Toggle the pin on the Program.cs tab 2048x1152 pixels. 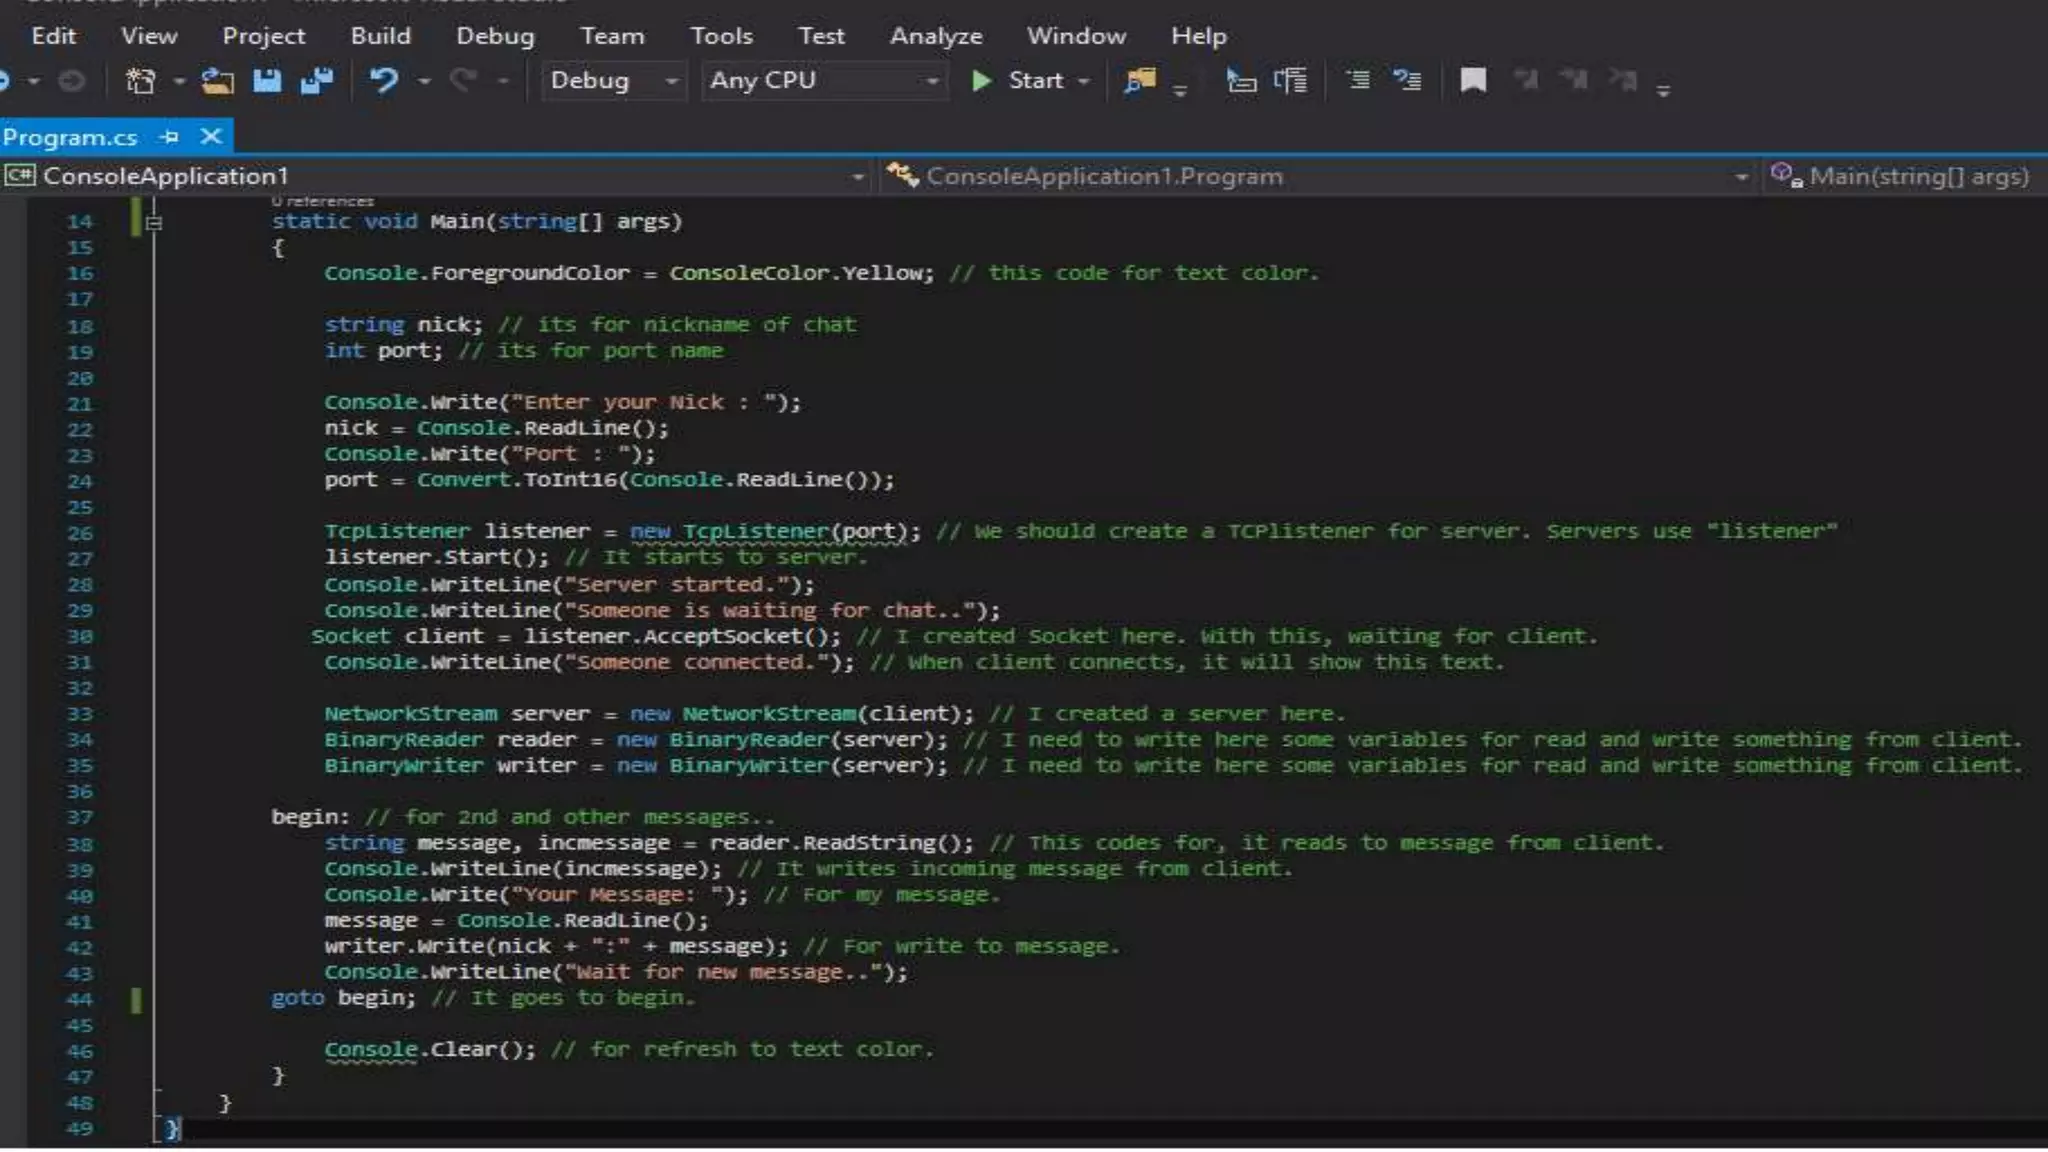click(x=169, y=137)
